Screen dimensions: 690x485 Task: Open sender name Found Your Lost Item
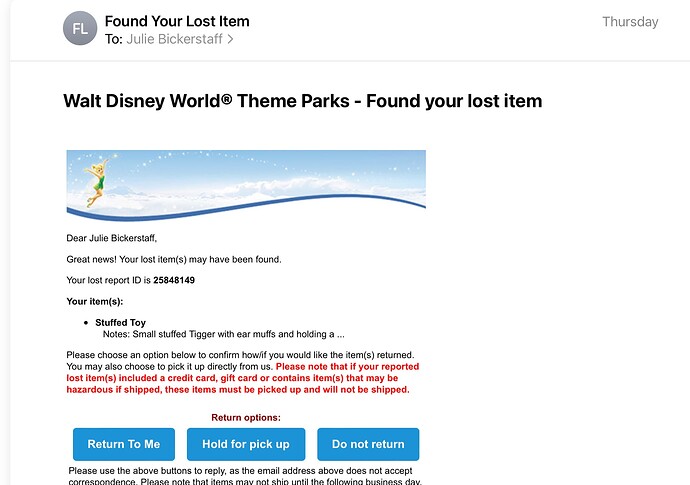[177, 21]
